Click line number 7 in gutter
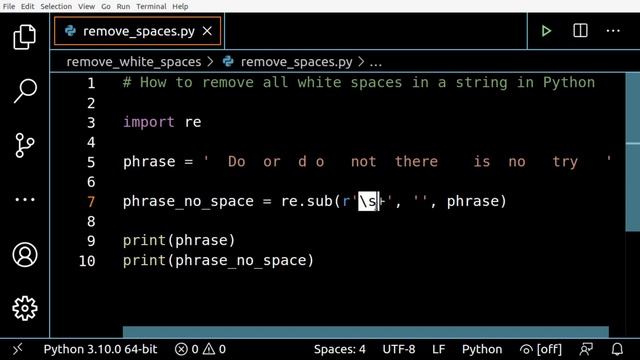Screen dimensions: 640x360 [91, 202]
